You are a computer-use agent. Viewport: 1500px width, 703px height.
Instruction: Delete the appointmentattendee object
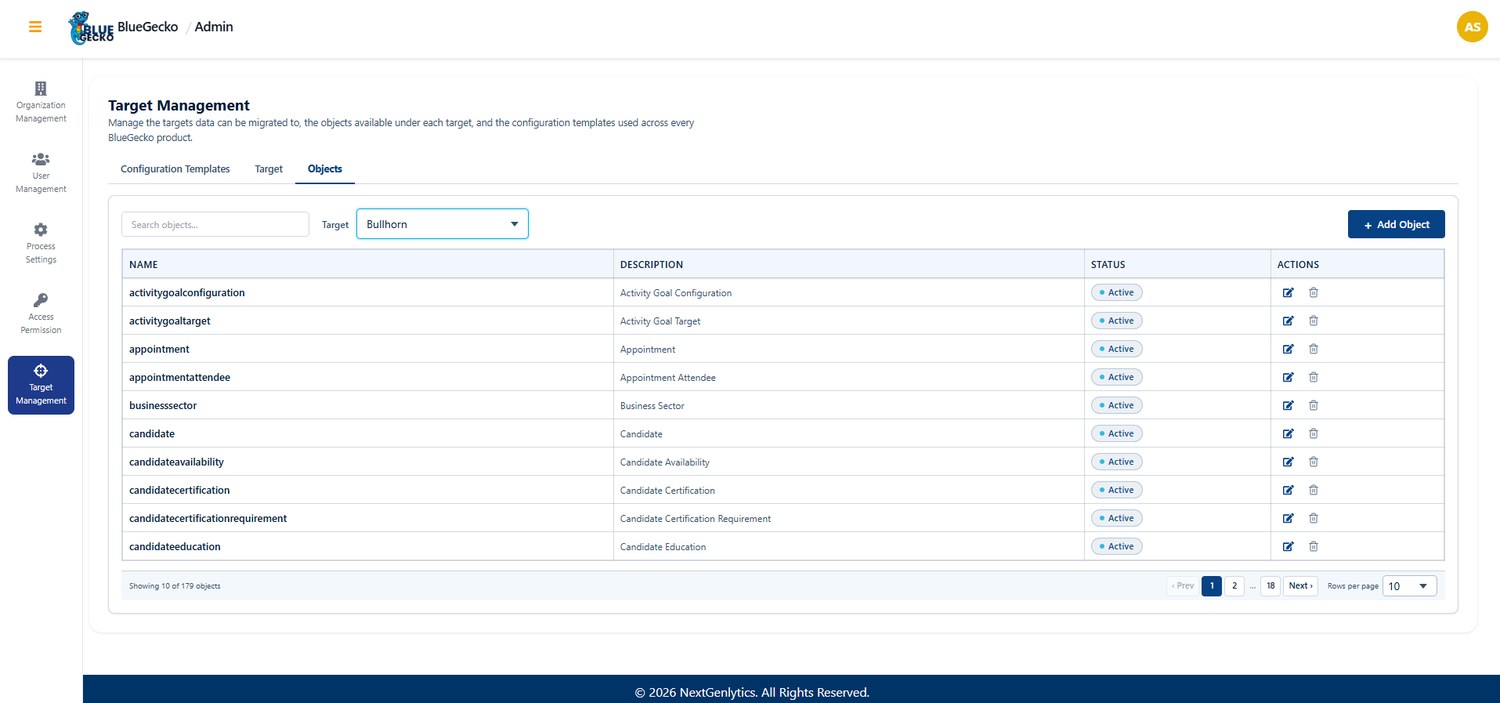pos(1313,377)
